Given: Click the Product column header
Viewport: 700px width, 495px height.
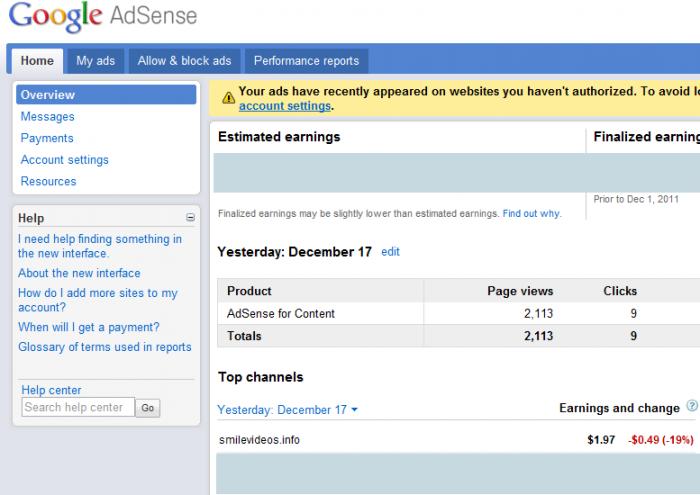Looking at the screenshot, I should click(249, 291).
